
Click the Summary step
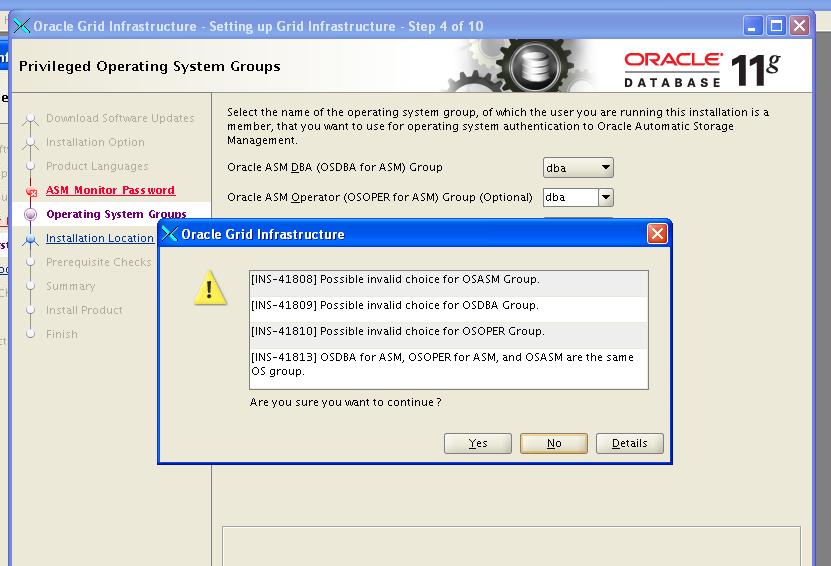70,286
